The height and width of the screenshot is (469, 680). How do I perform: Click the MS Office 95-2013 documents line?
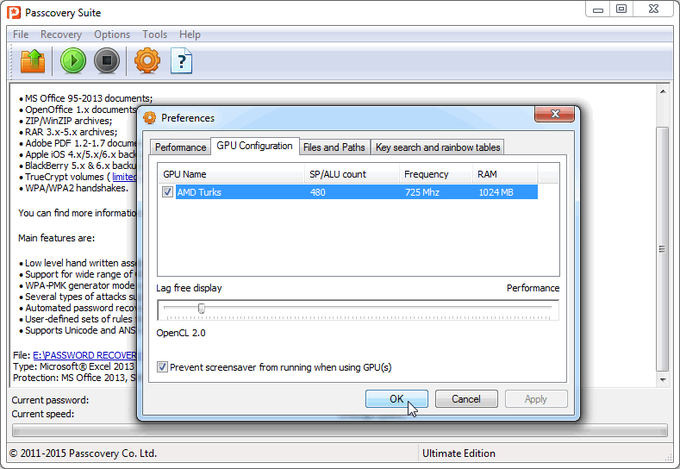pyautogui.click(x=88, y=98)
